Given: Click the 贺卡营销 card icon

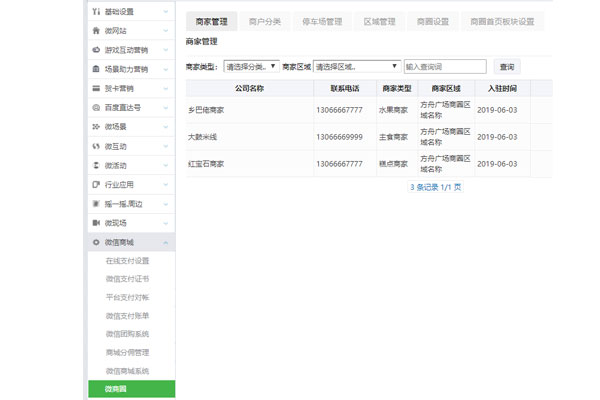Looking at the screenshot, I should click(x=96, y=88).
